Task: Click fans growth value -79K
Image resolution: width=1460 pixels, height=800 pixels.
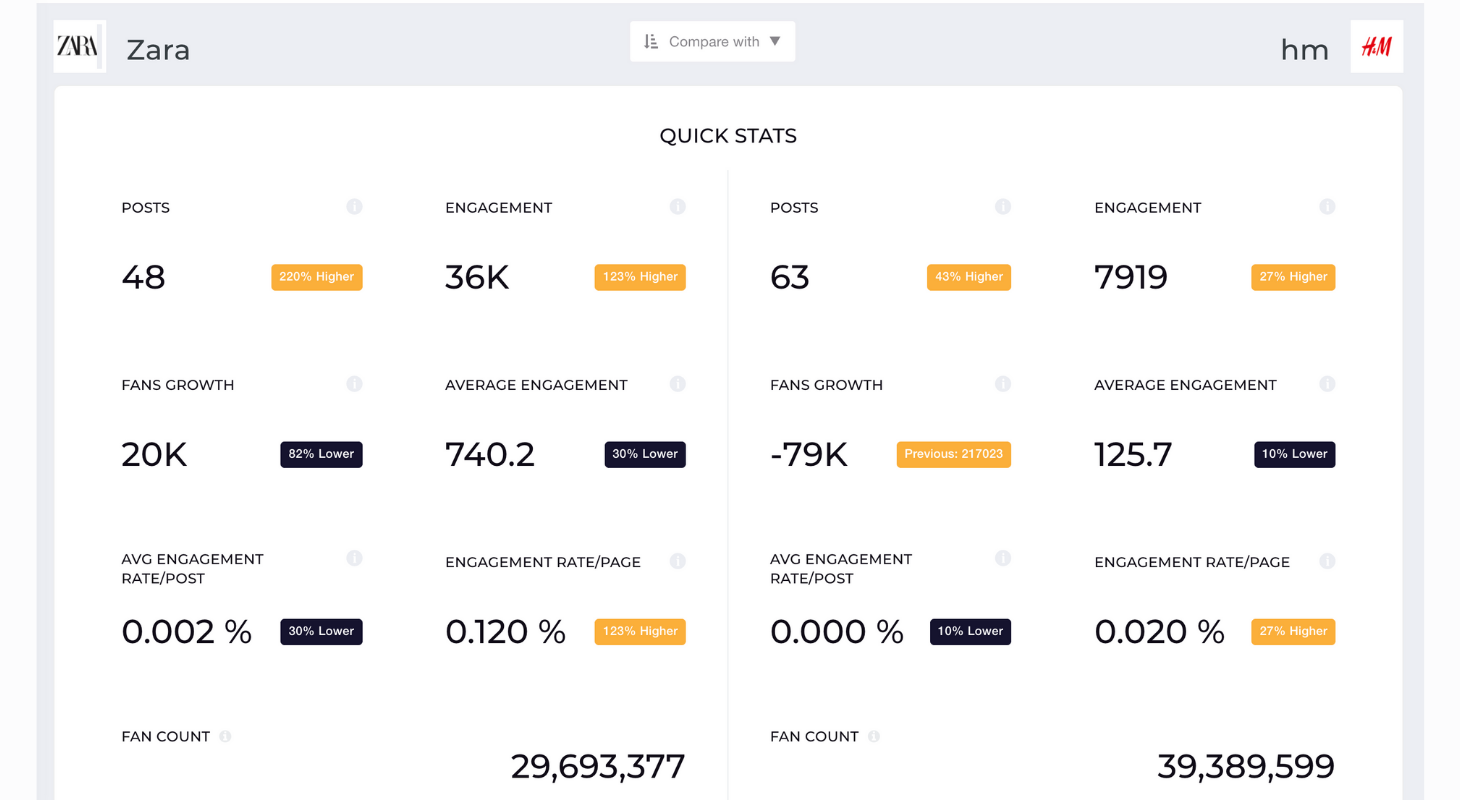Action: pyautogui.click(x=809, y=455)
